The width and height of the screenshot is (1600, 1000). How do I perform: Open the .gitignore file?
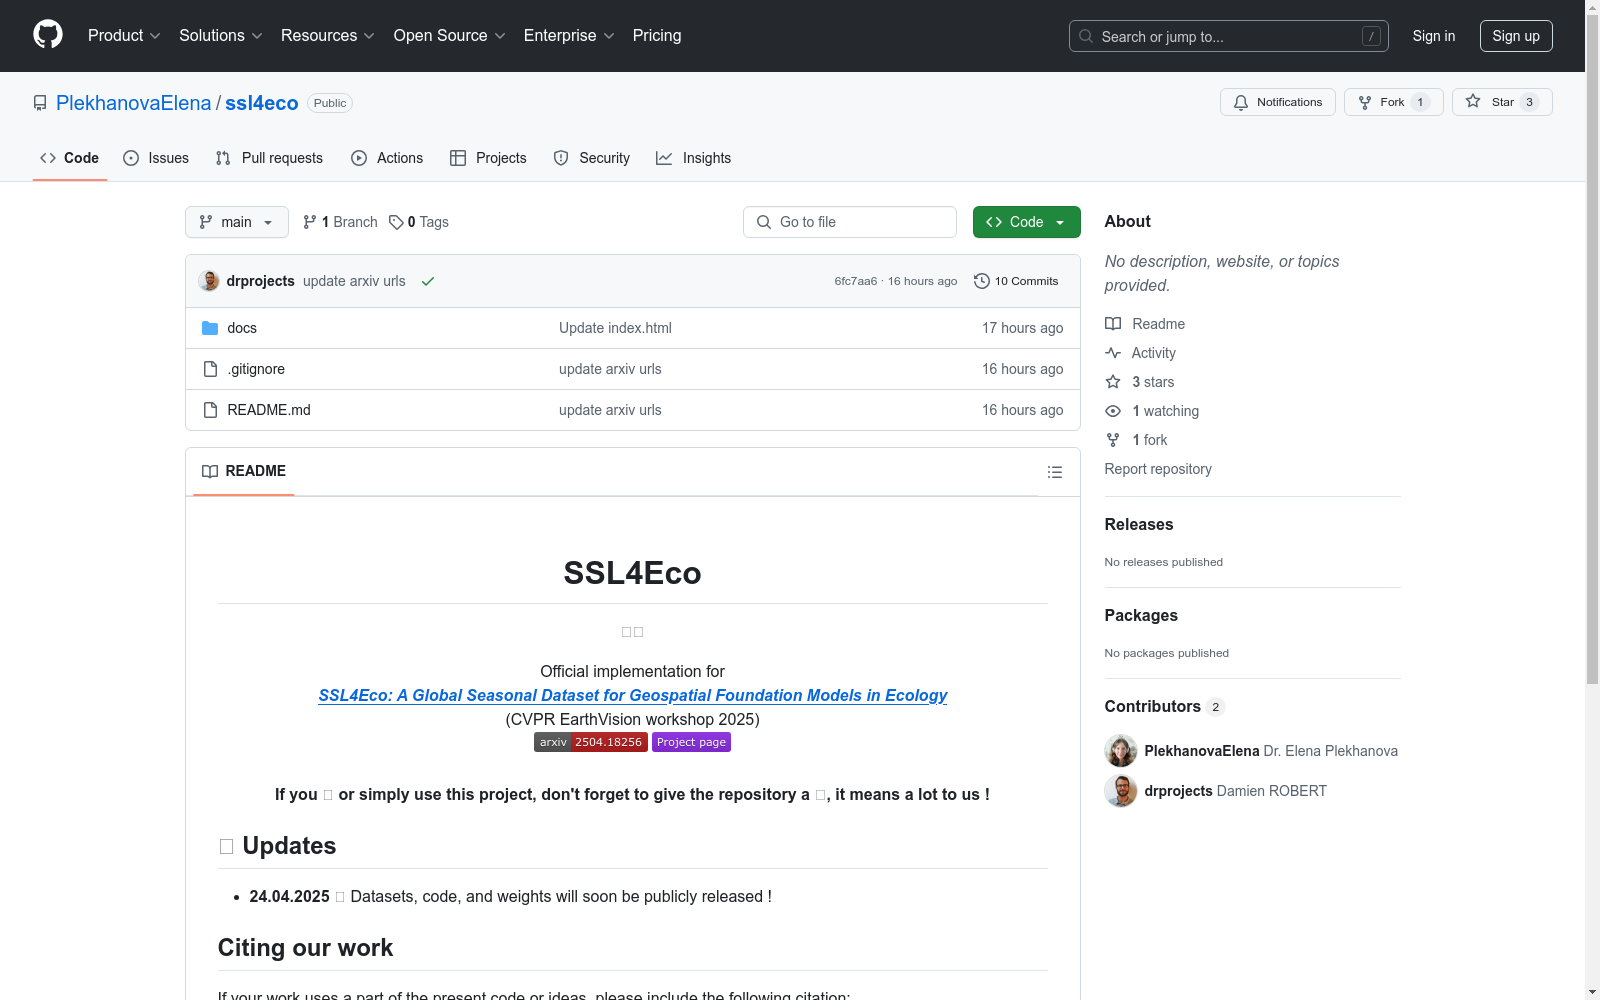(256, 369)
